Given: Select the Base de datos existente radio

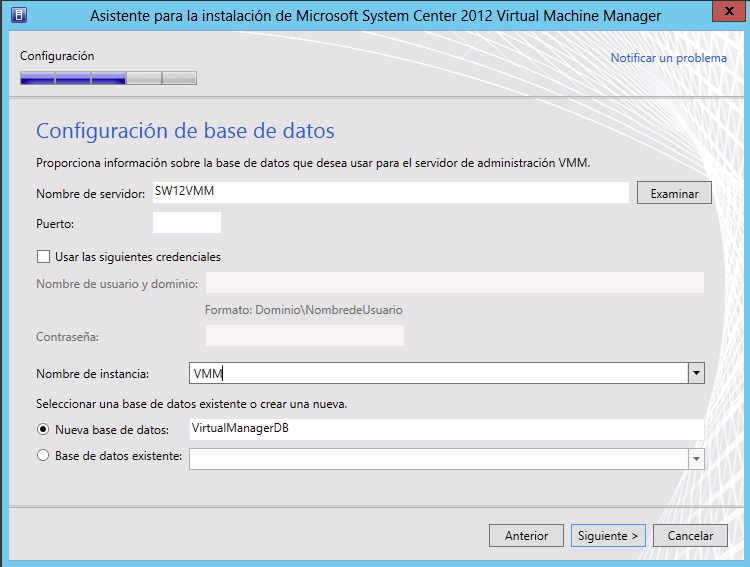Looking at the screenshot, I should click(43, 456).
